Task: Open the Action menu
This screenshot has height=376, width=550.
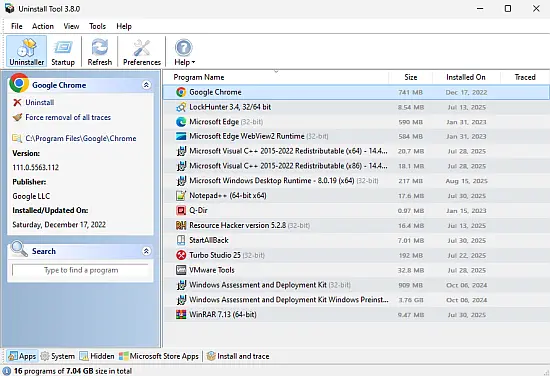Action: (43, 26)
